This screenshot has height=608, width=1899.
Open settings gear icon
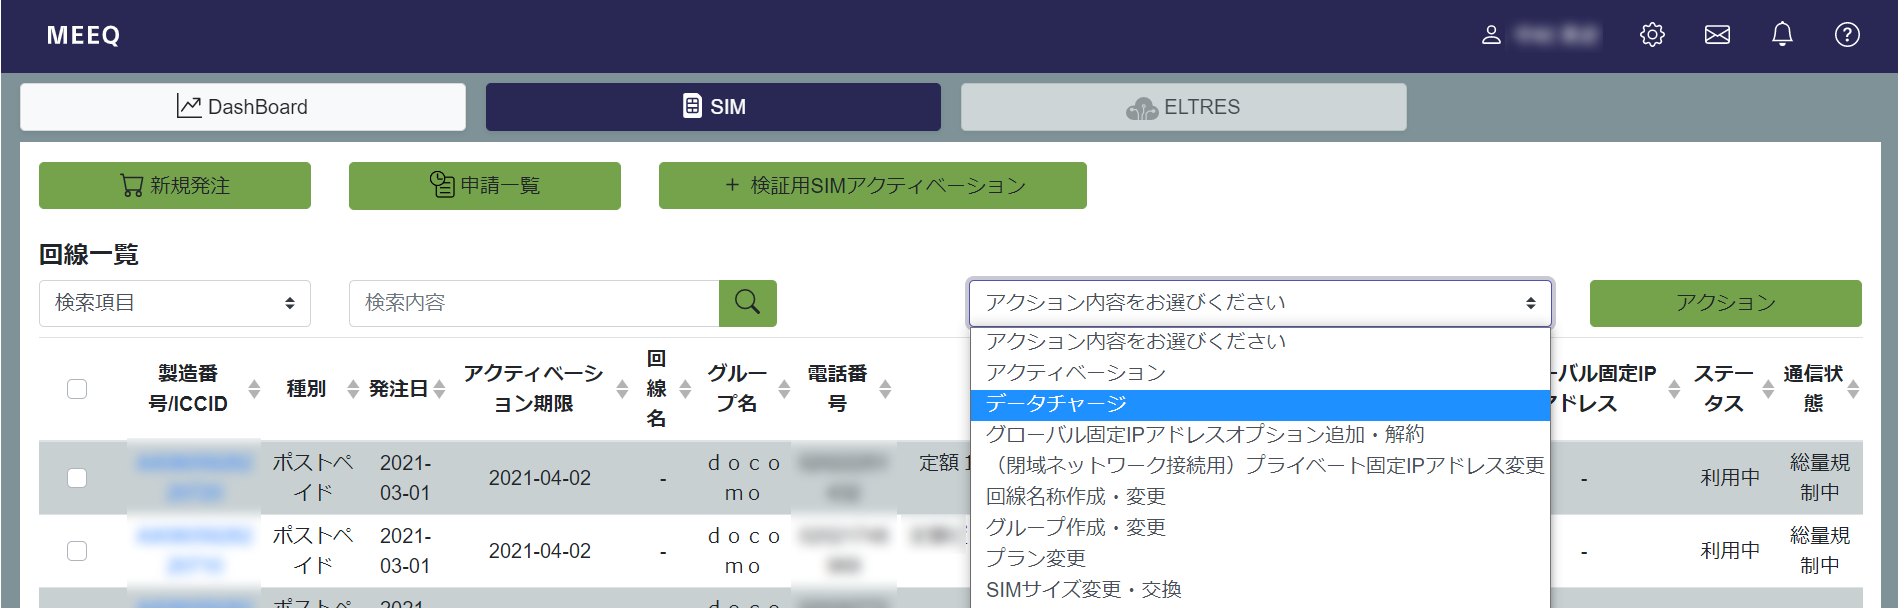point(1652,35)
